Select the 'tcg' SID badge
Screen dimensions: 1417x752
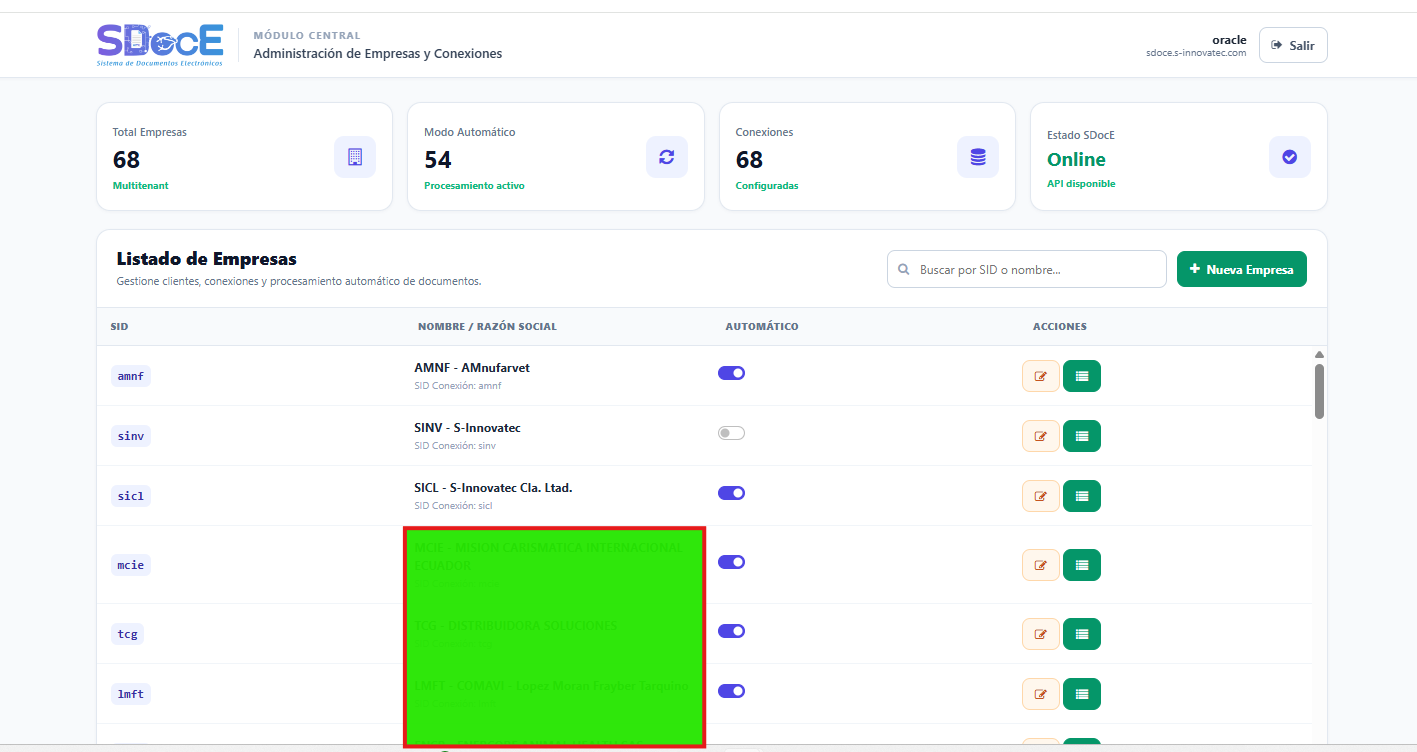pos(127,634)
